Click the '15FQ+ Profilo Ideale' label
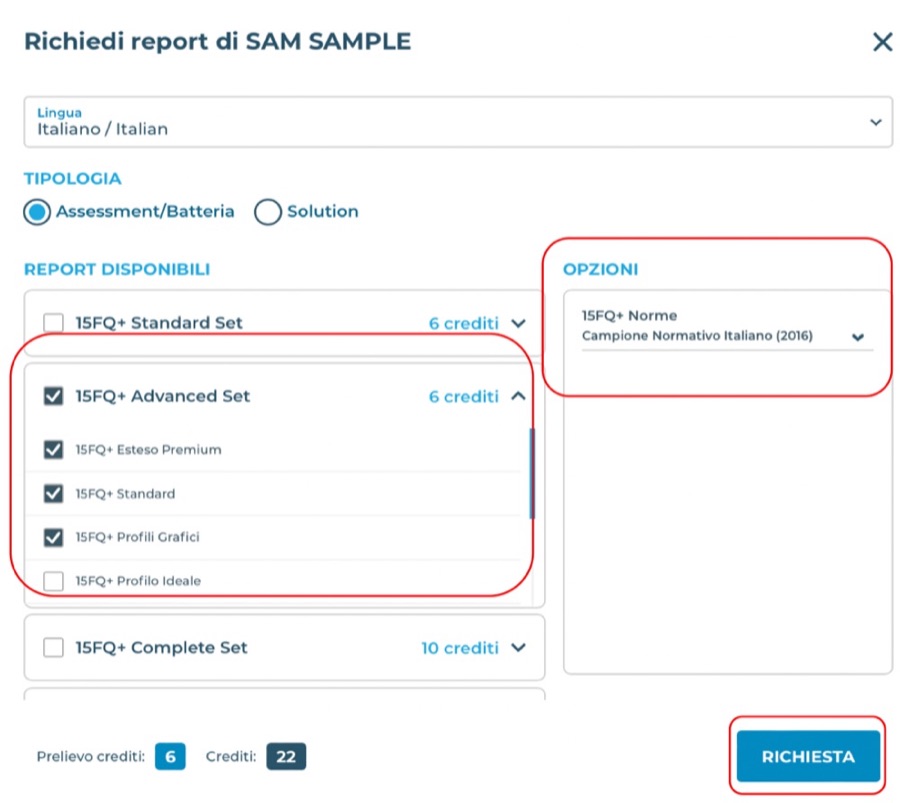Viewport: 900px width, 803px height. [138, 581]
